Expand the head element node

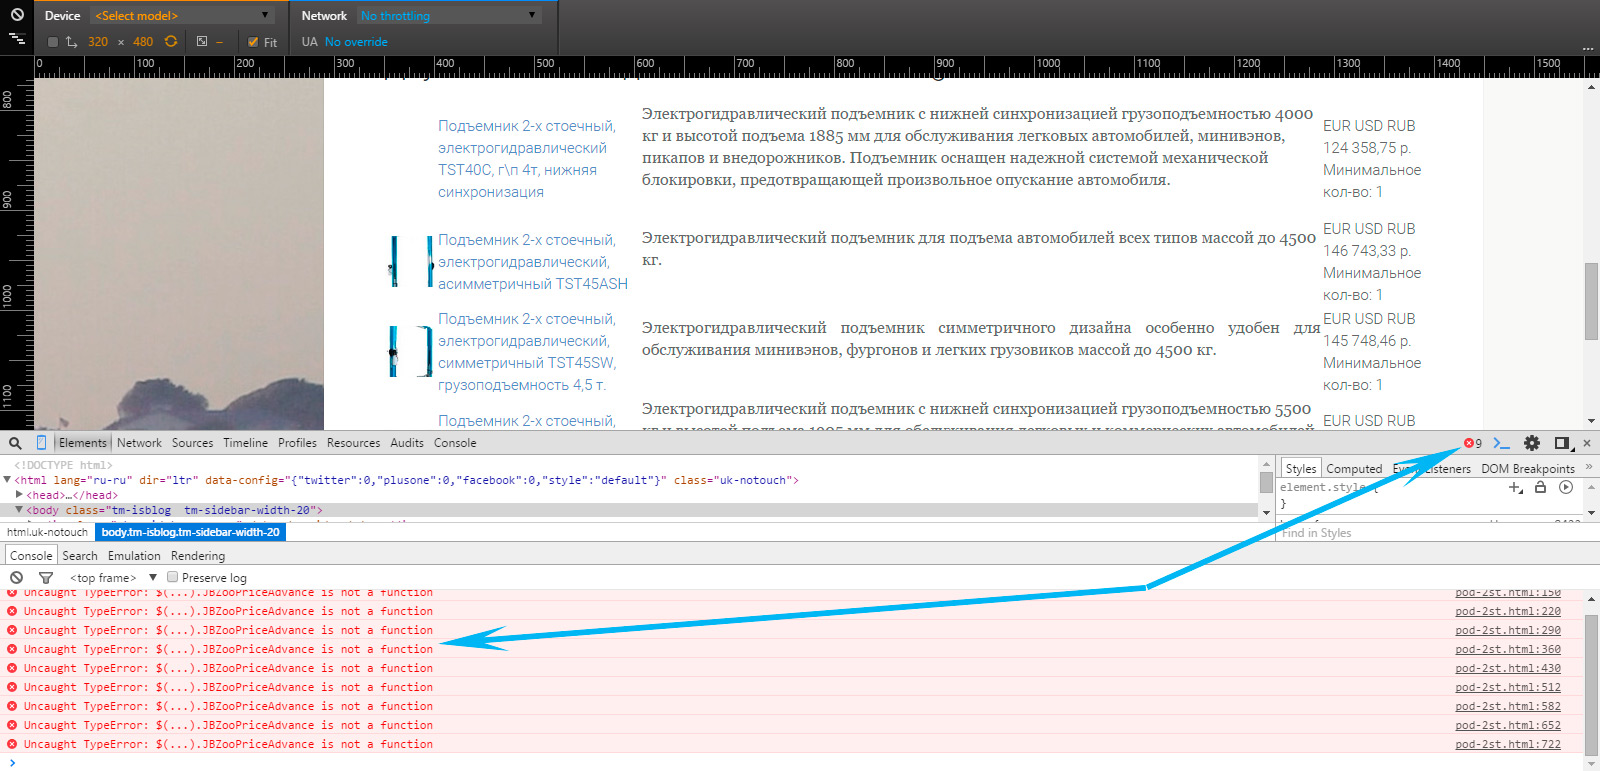(x=19, y=495)
